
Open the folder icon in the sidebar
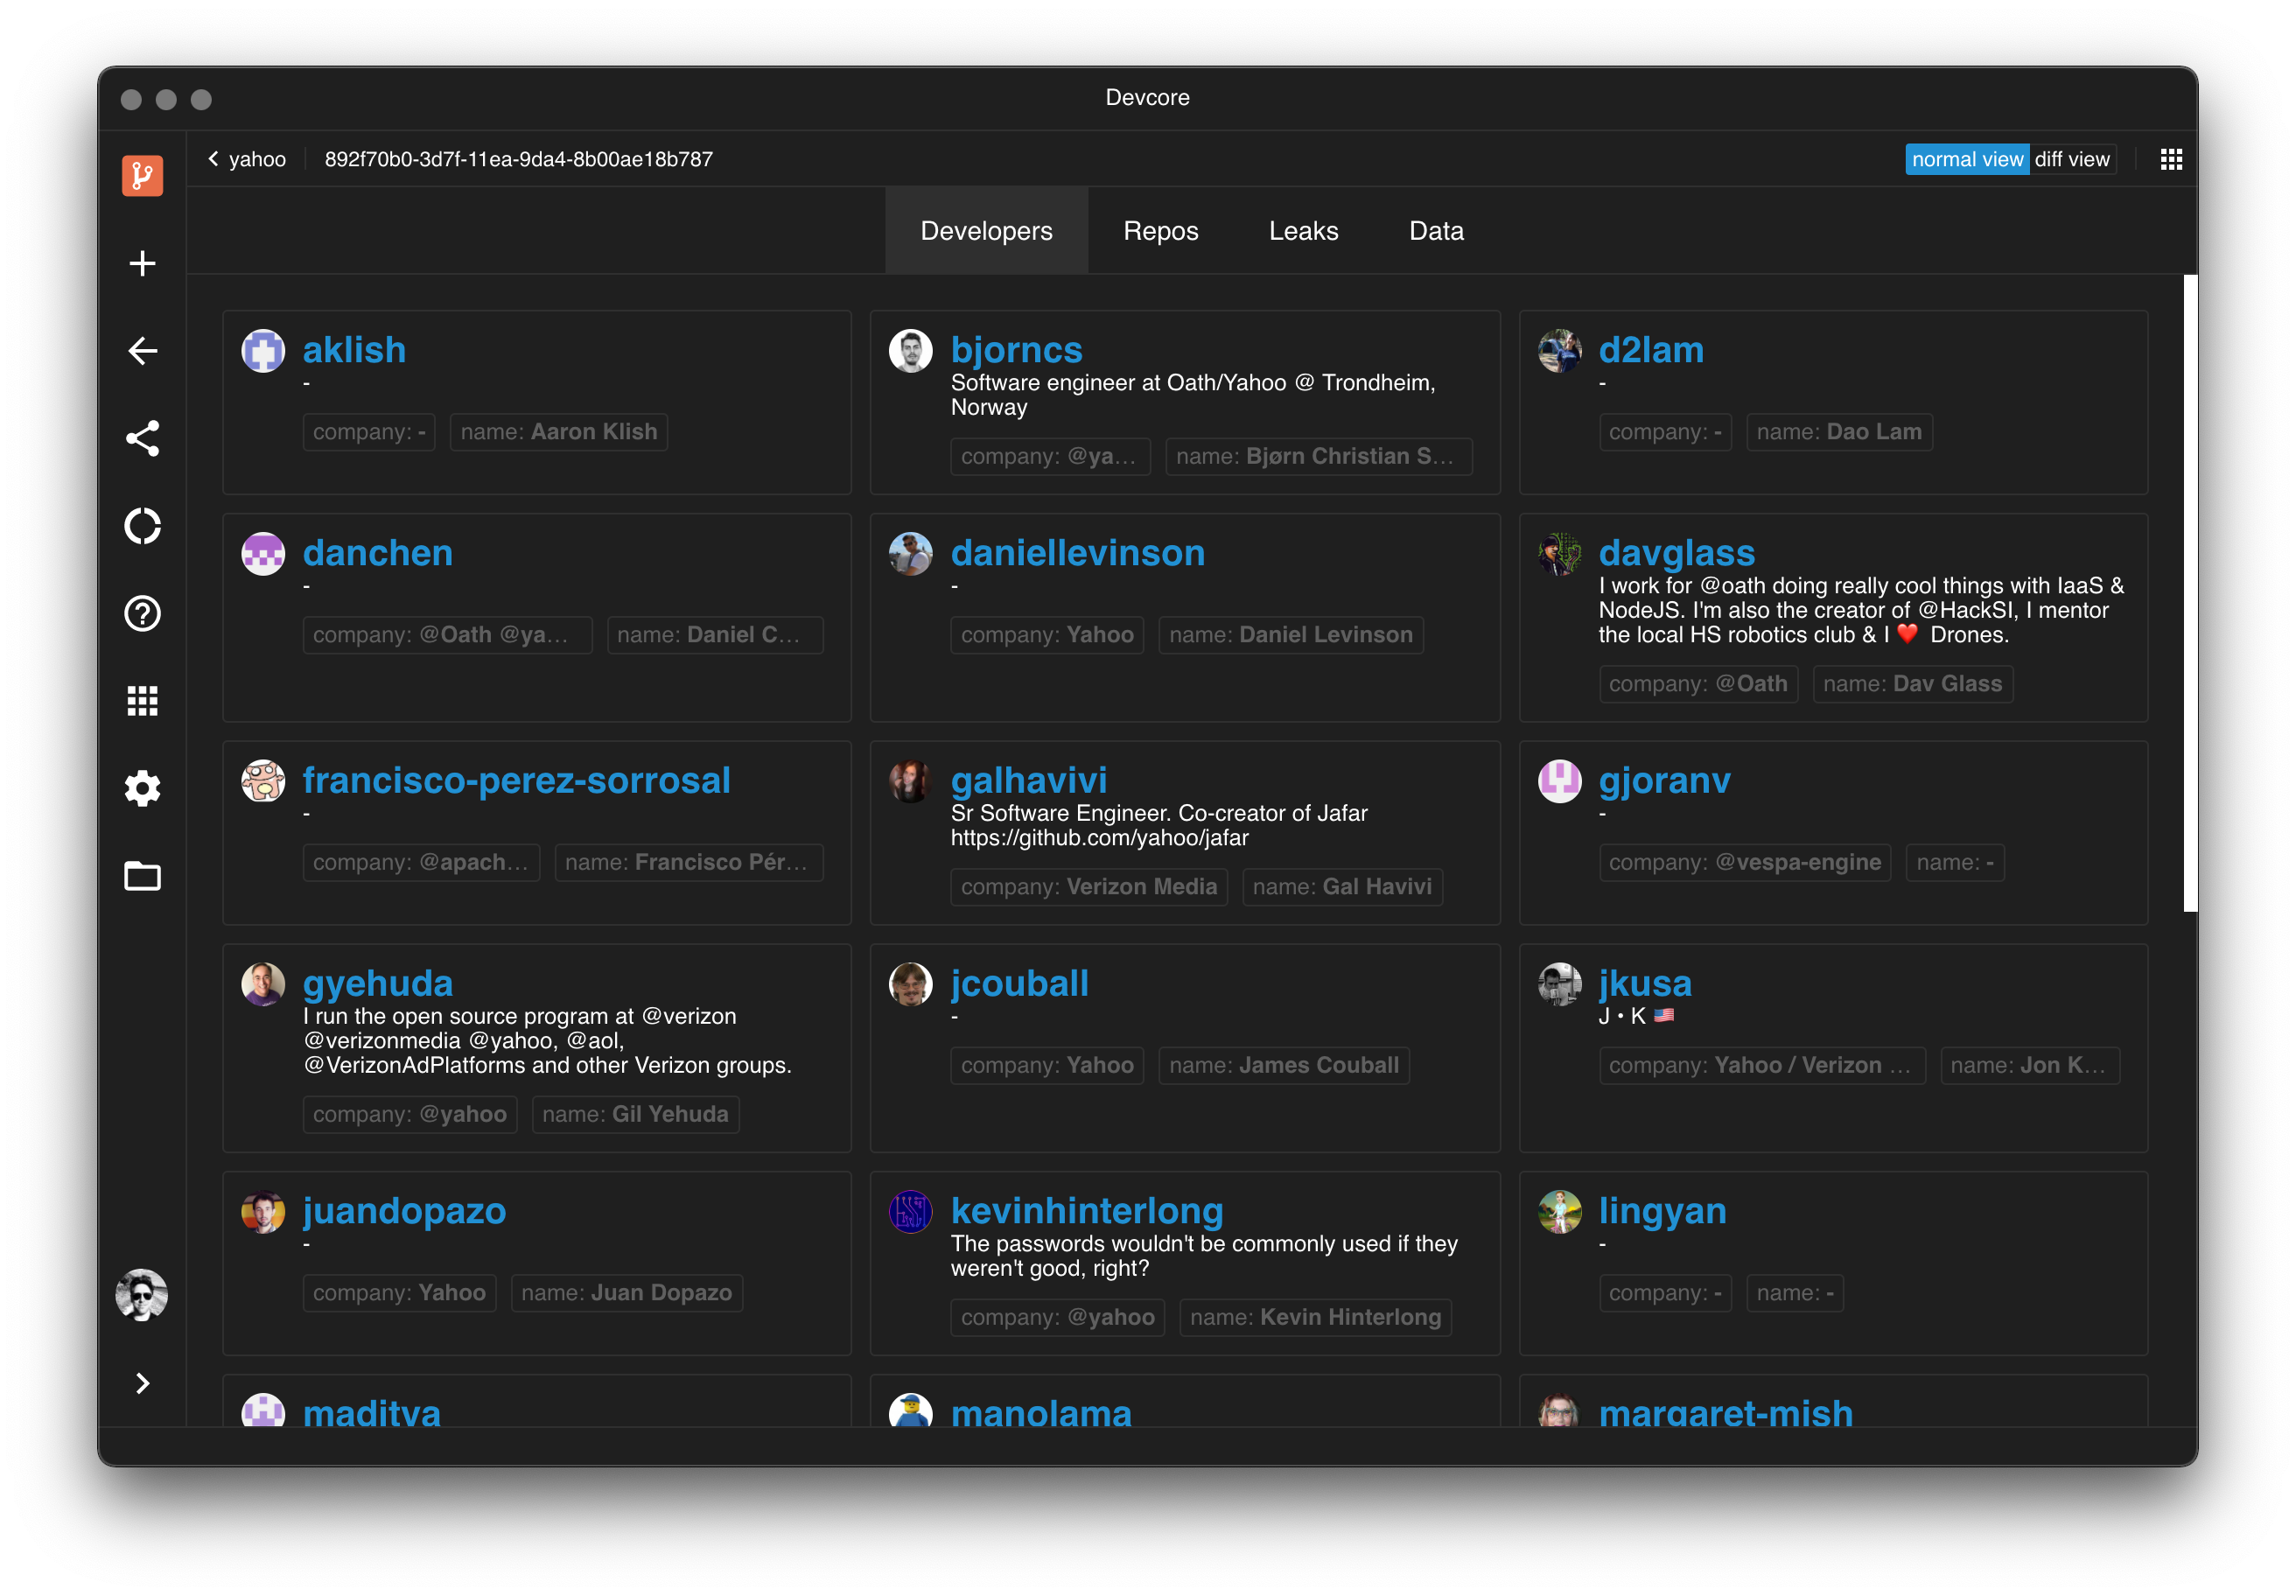click(x=142, y=876)
